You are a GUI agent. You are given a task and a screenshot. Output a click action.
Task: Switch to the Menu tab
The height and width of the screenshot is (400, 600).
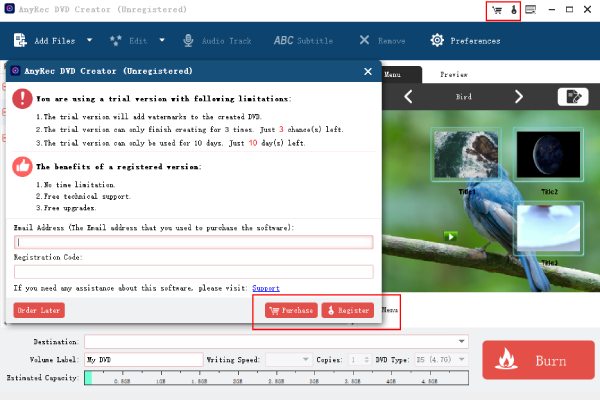(400, 75)
